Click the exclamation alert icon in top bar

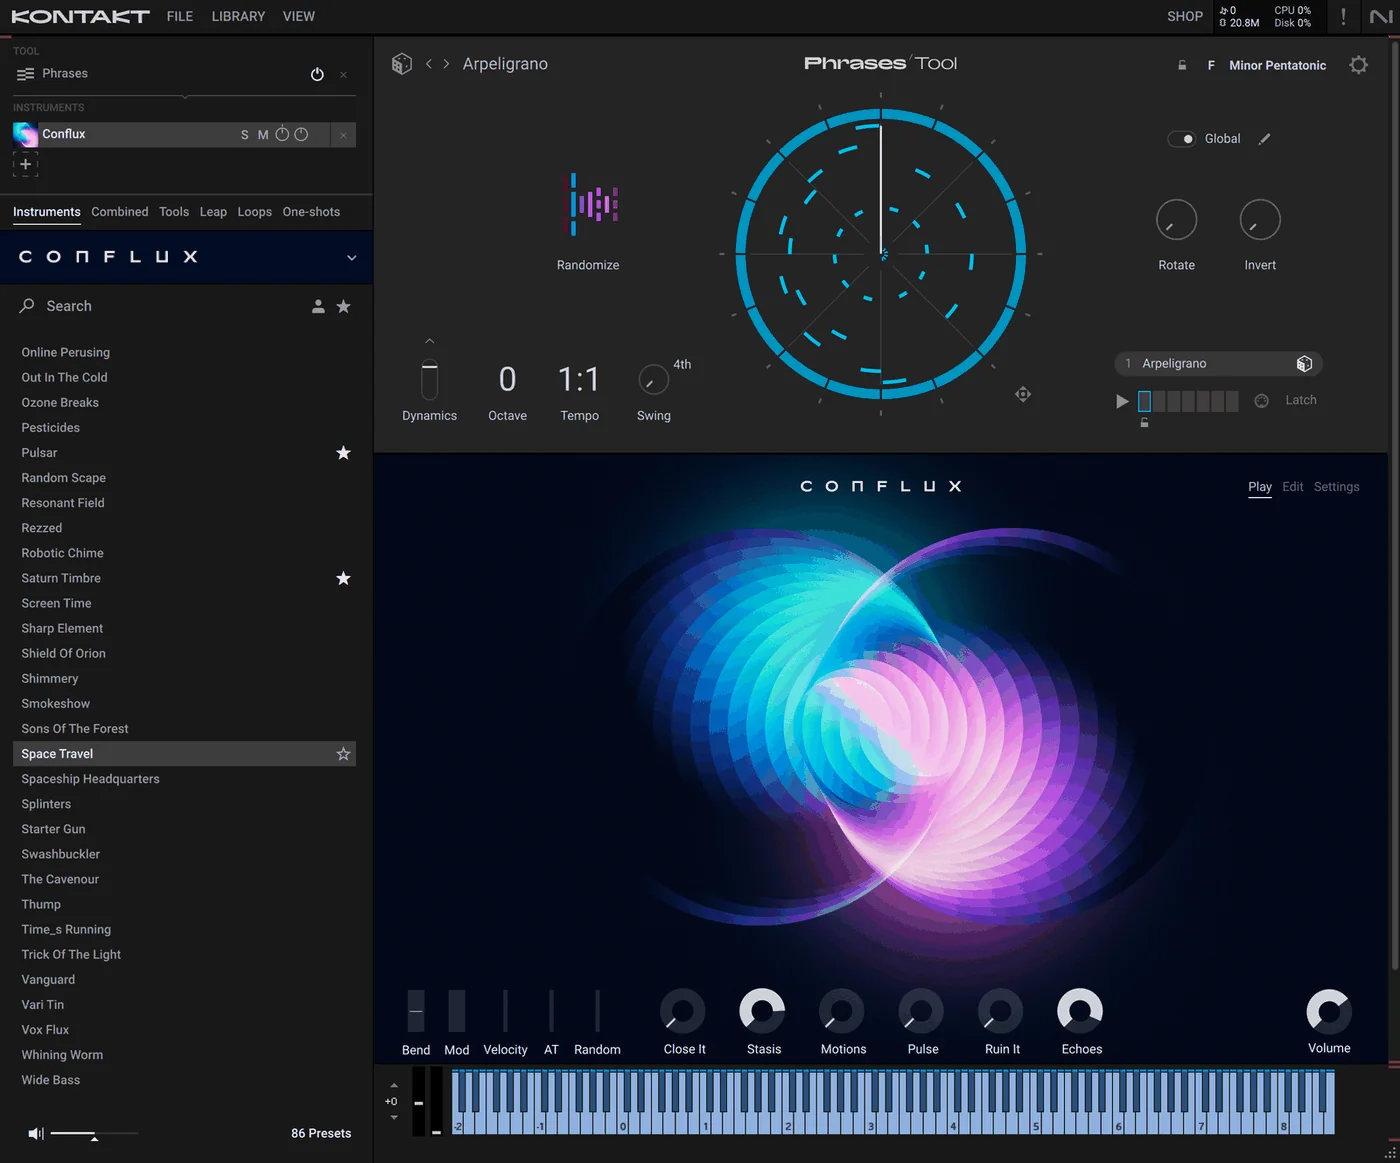[1343, 17]
